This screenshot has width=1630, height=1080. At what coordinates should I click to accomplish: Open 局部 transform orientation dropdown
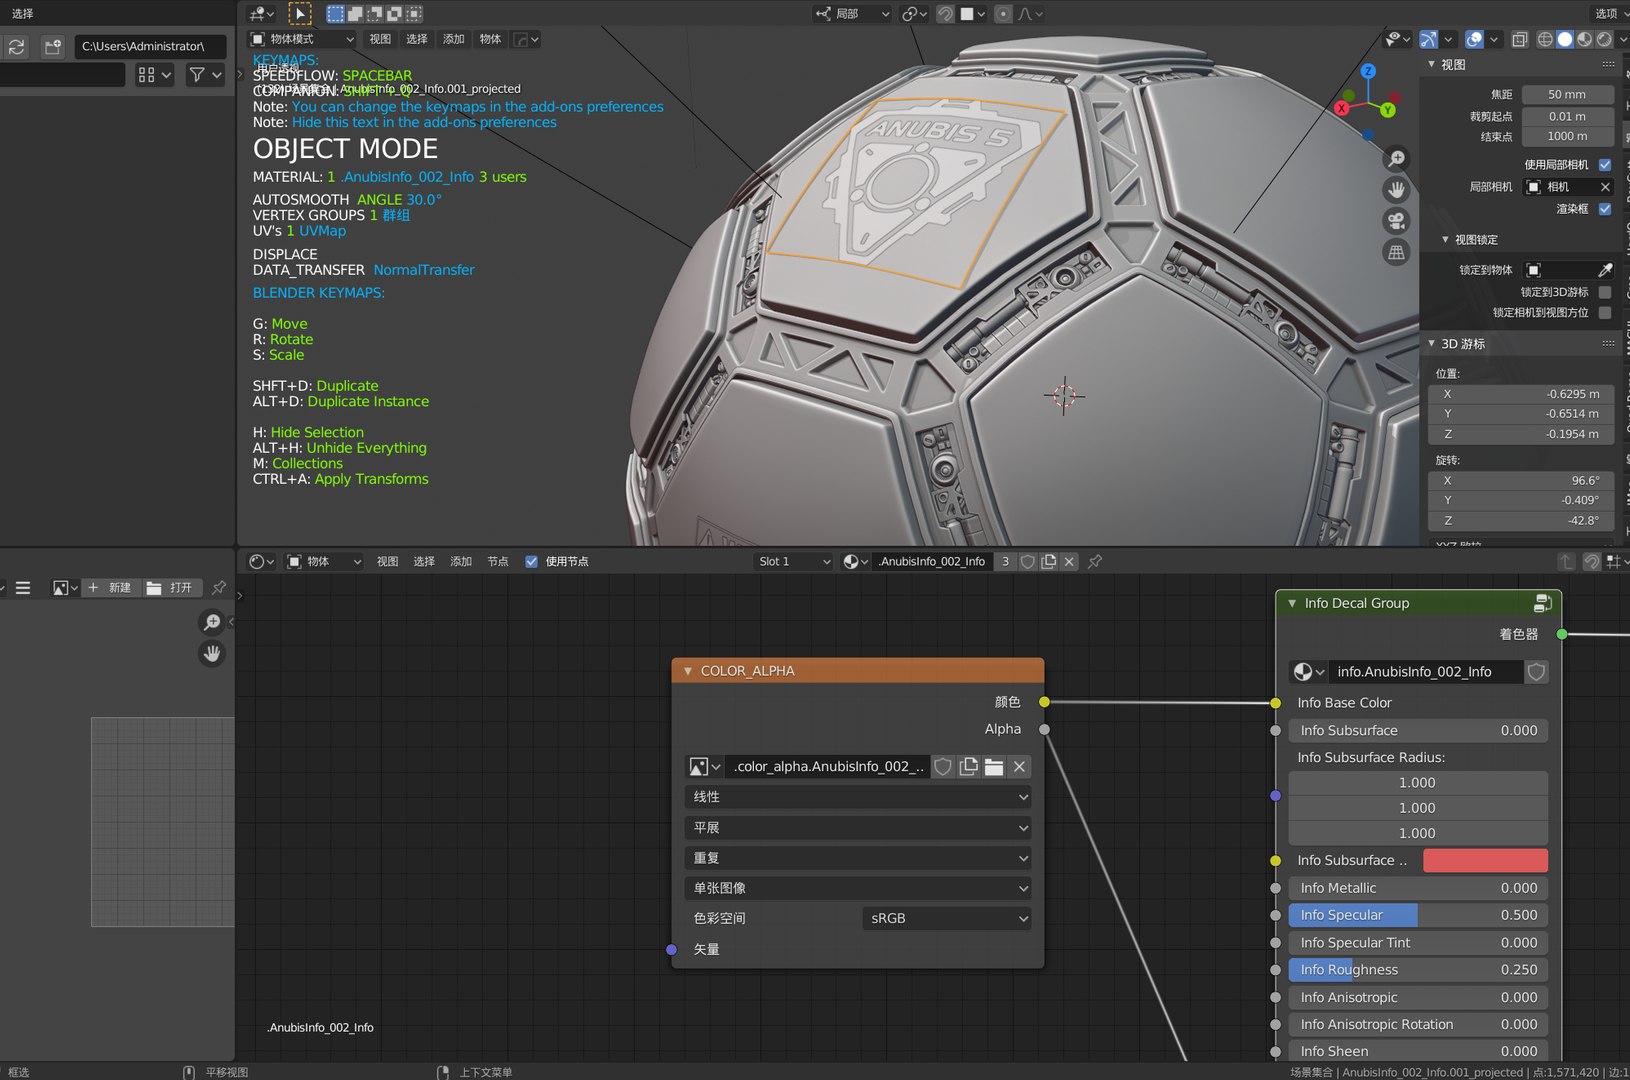(x=852, y=14)
